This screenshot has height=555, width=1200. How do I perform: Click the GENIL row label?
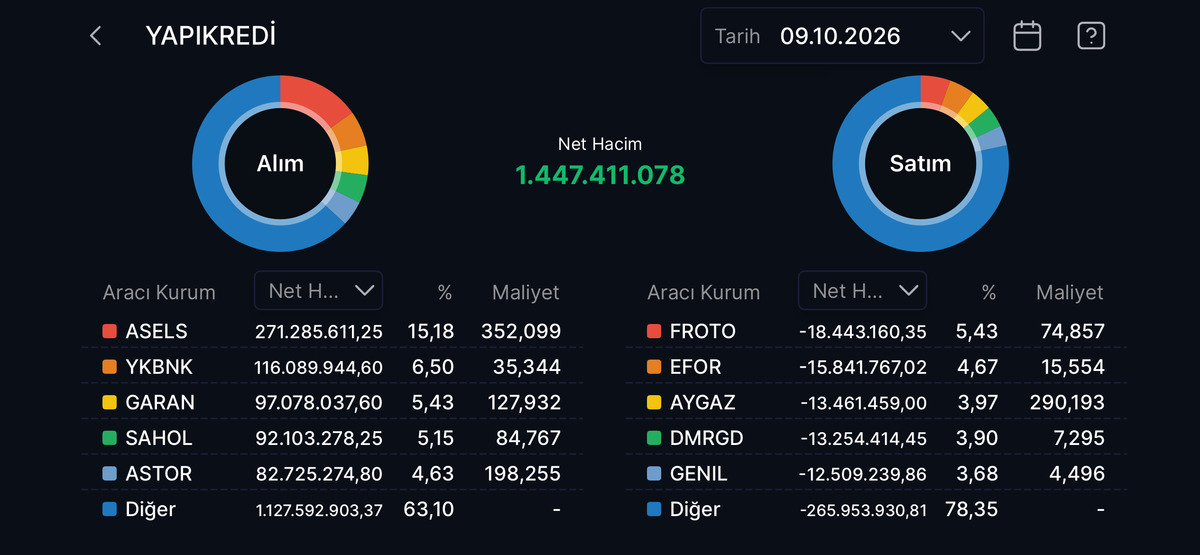coord(699,473)
